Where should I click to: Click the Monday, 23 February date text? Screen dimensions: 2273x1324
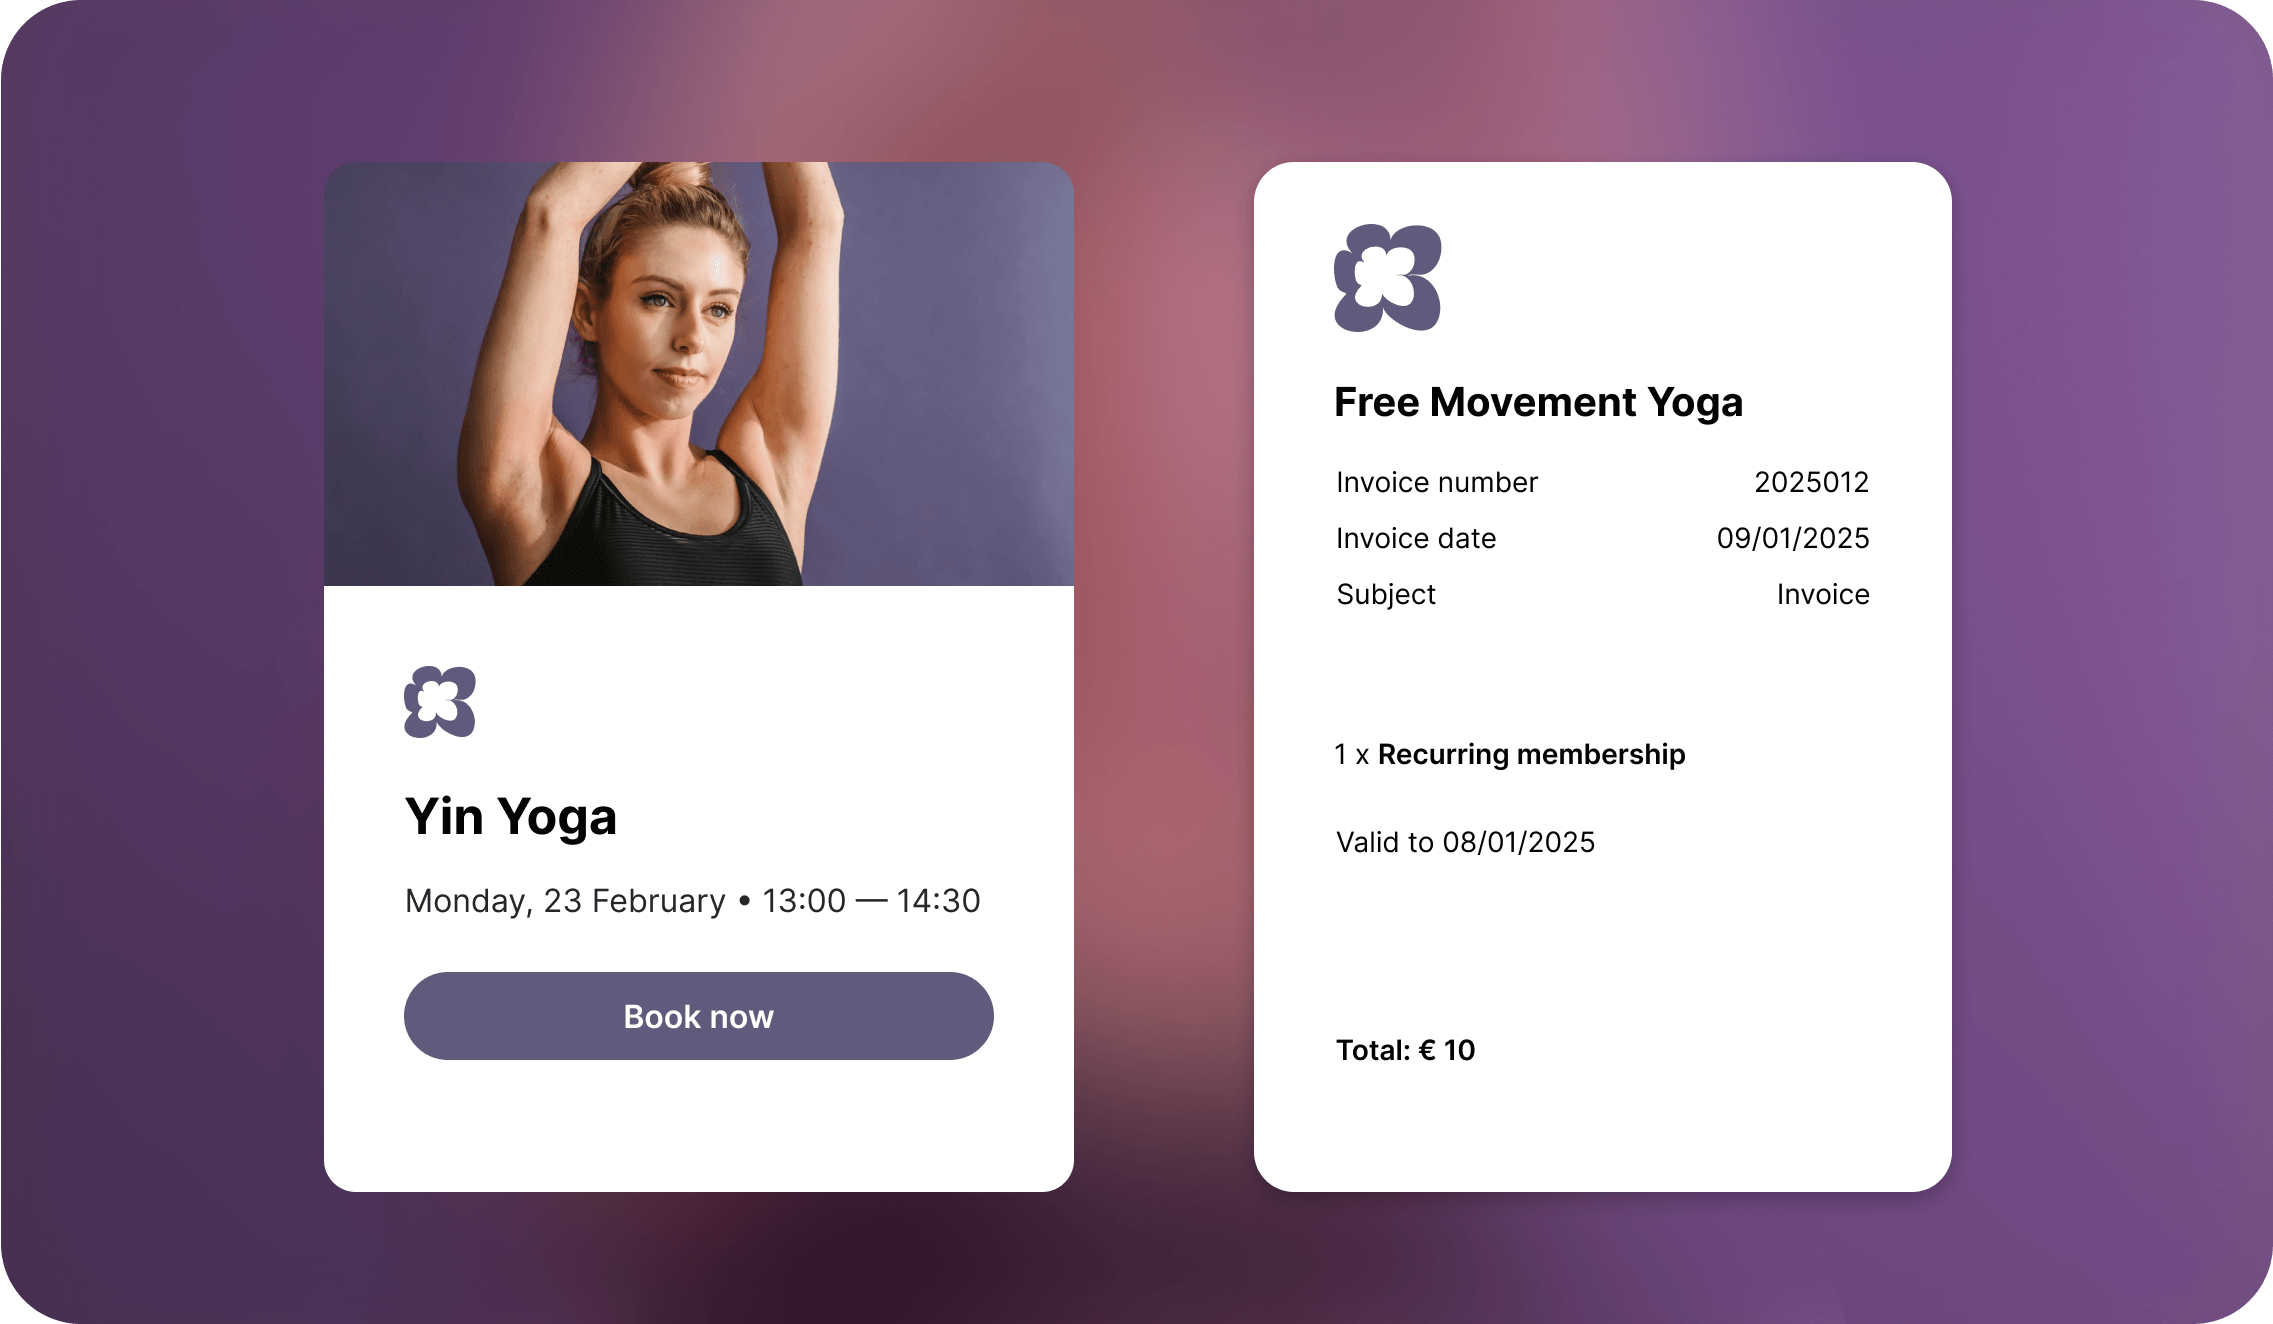565,901
